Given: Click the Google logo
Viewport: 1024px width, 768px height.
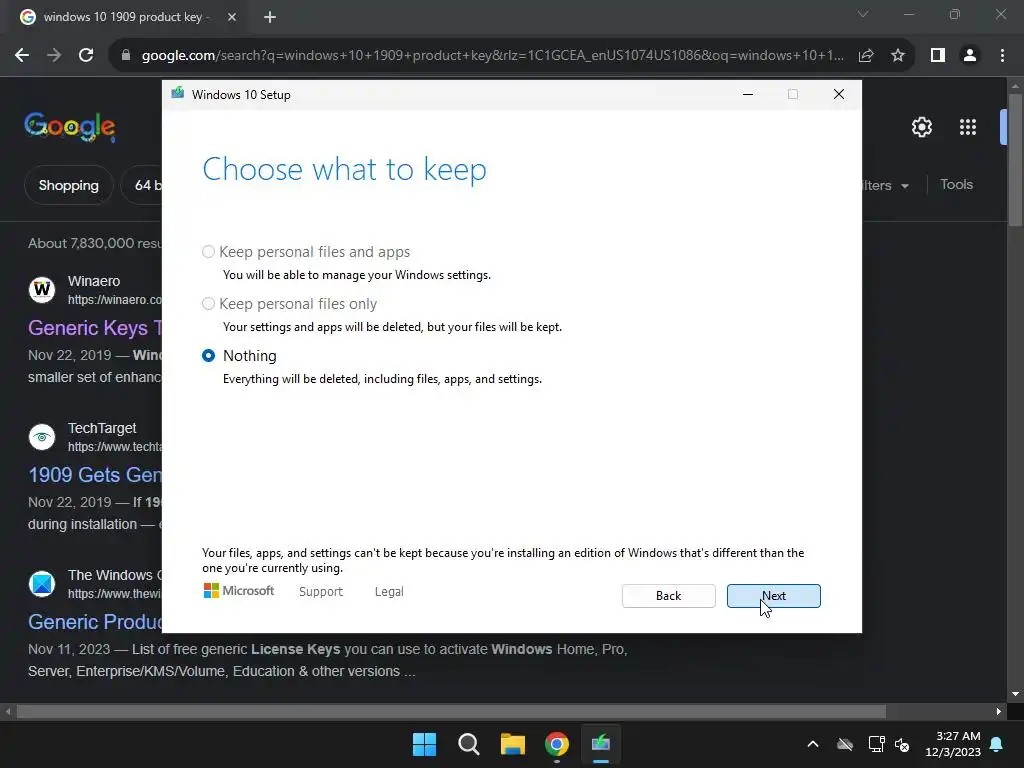Looking at the screenshot, I should [70, 127].
